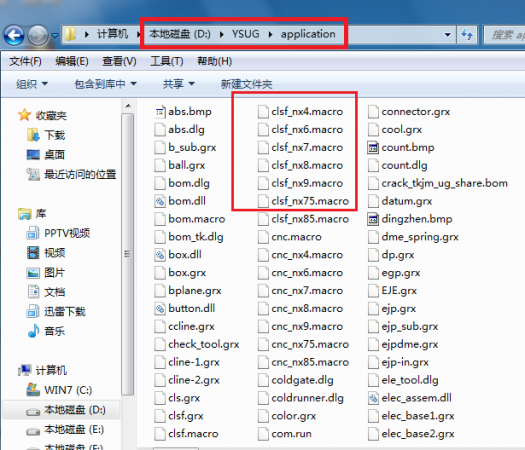Click the Forward navigation arrow button
The image size is (525, 450).
pos(38,35)
